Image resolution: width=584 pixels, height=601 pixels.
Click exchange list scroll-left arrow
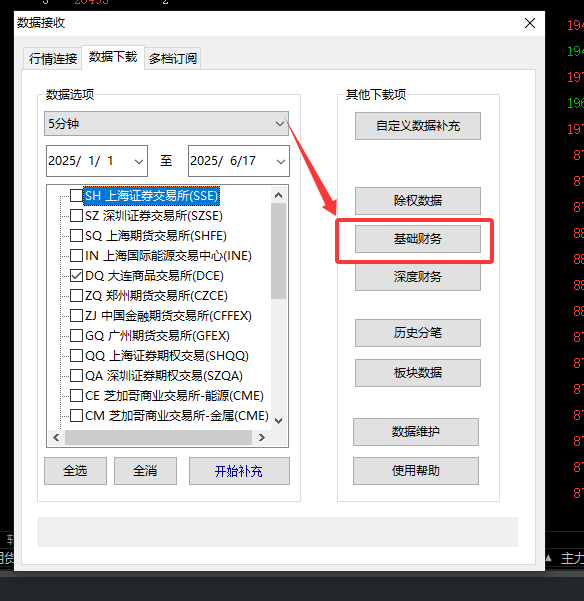(56, 437)
